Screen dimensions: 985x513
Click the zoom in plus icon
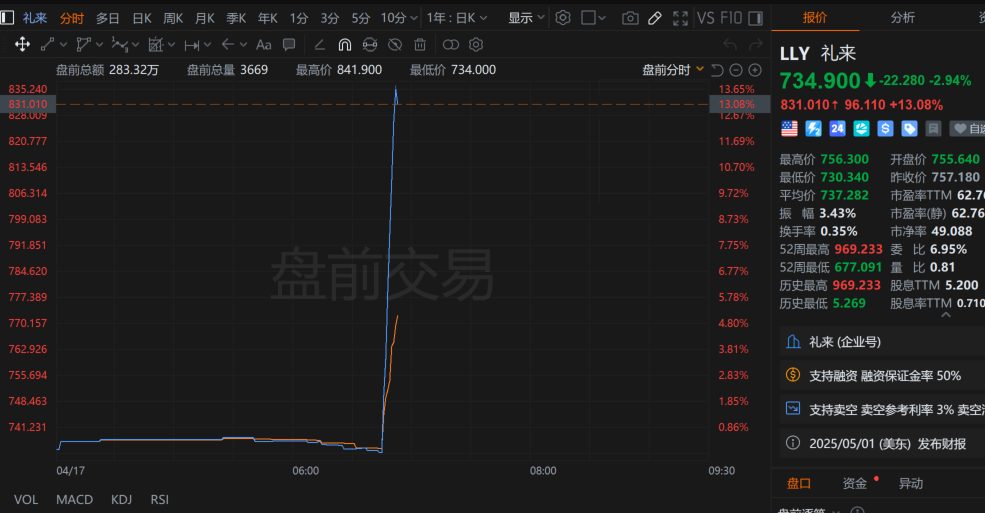pos(755,69)
